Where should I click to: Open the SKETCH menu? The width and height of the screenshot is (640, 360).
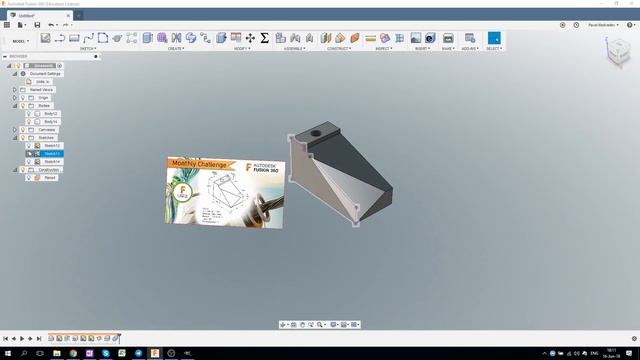[x=88, y=49]
